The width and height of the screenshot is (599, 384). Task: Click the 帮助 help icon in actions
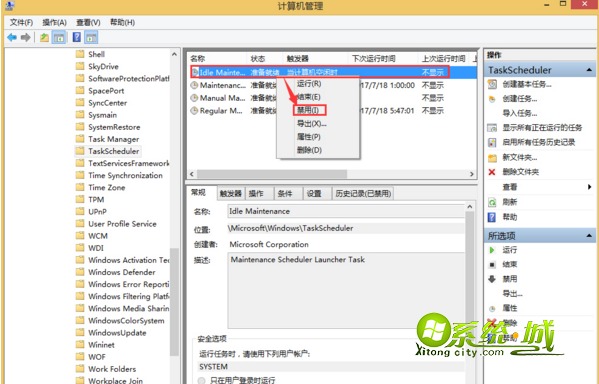point(492,217)
